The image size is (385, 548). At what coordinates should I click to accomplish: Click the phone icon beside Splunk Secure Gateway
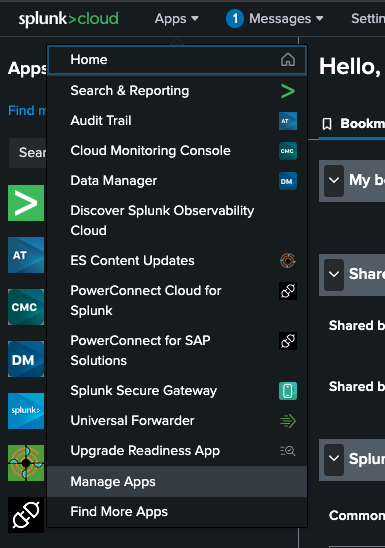(288, 391)
